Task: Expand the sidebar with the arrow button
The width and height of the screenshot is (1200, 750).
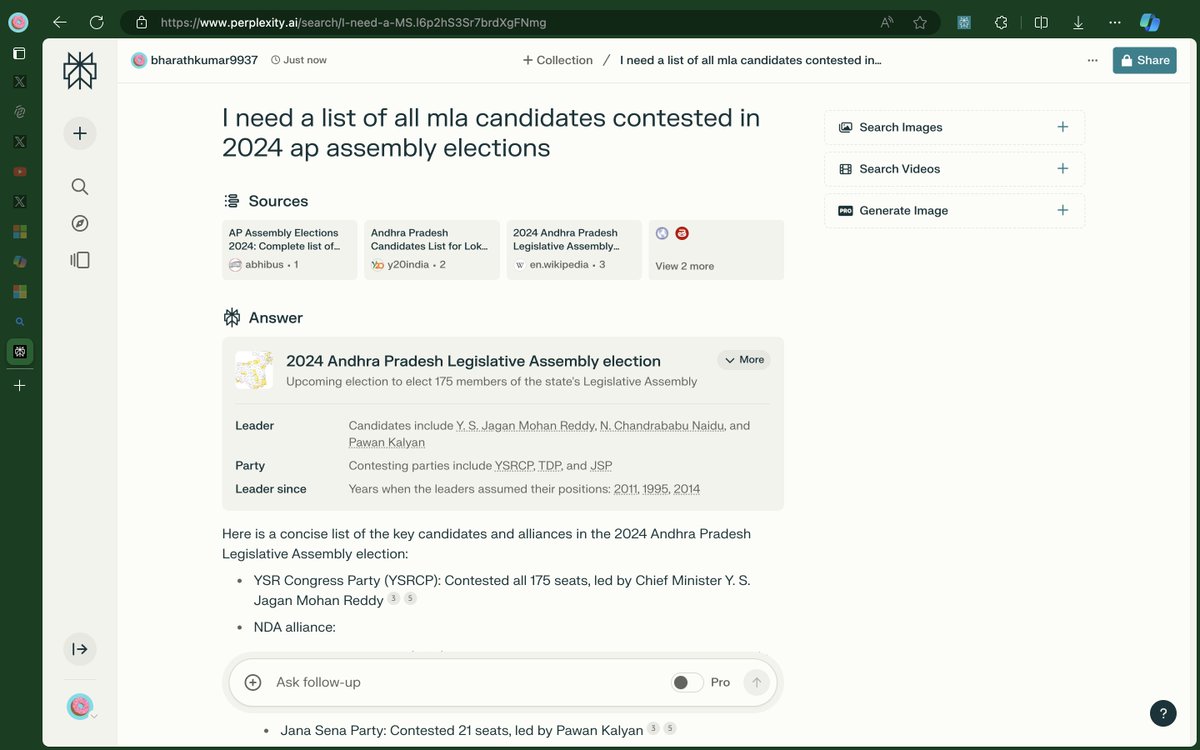Action: click(80, 649)
